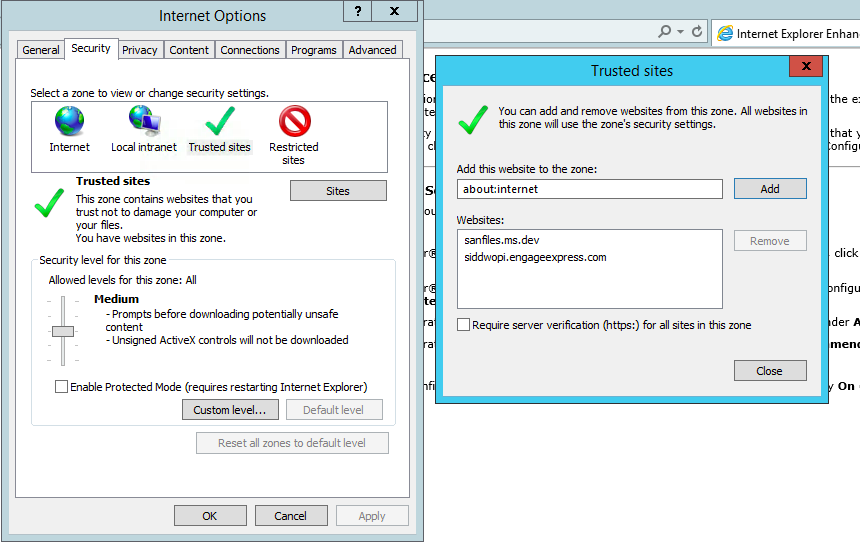Click the Sites button
Screen dimensions: 860x546
click(x=338, y=191)
